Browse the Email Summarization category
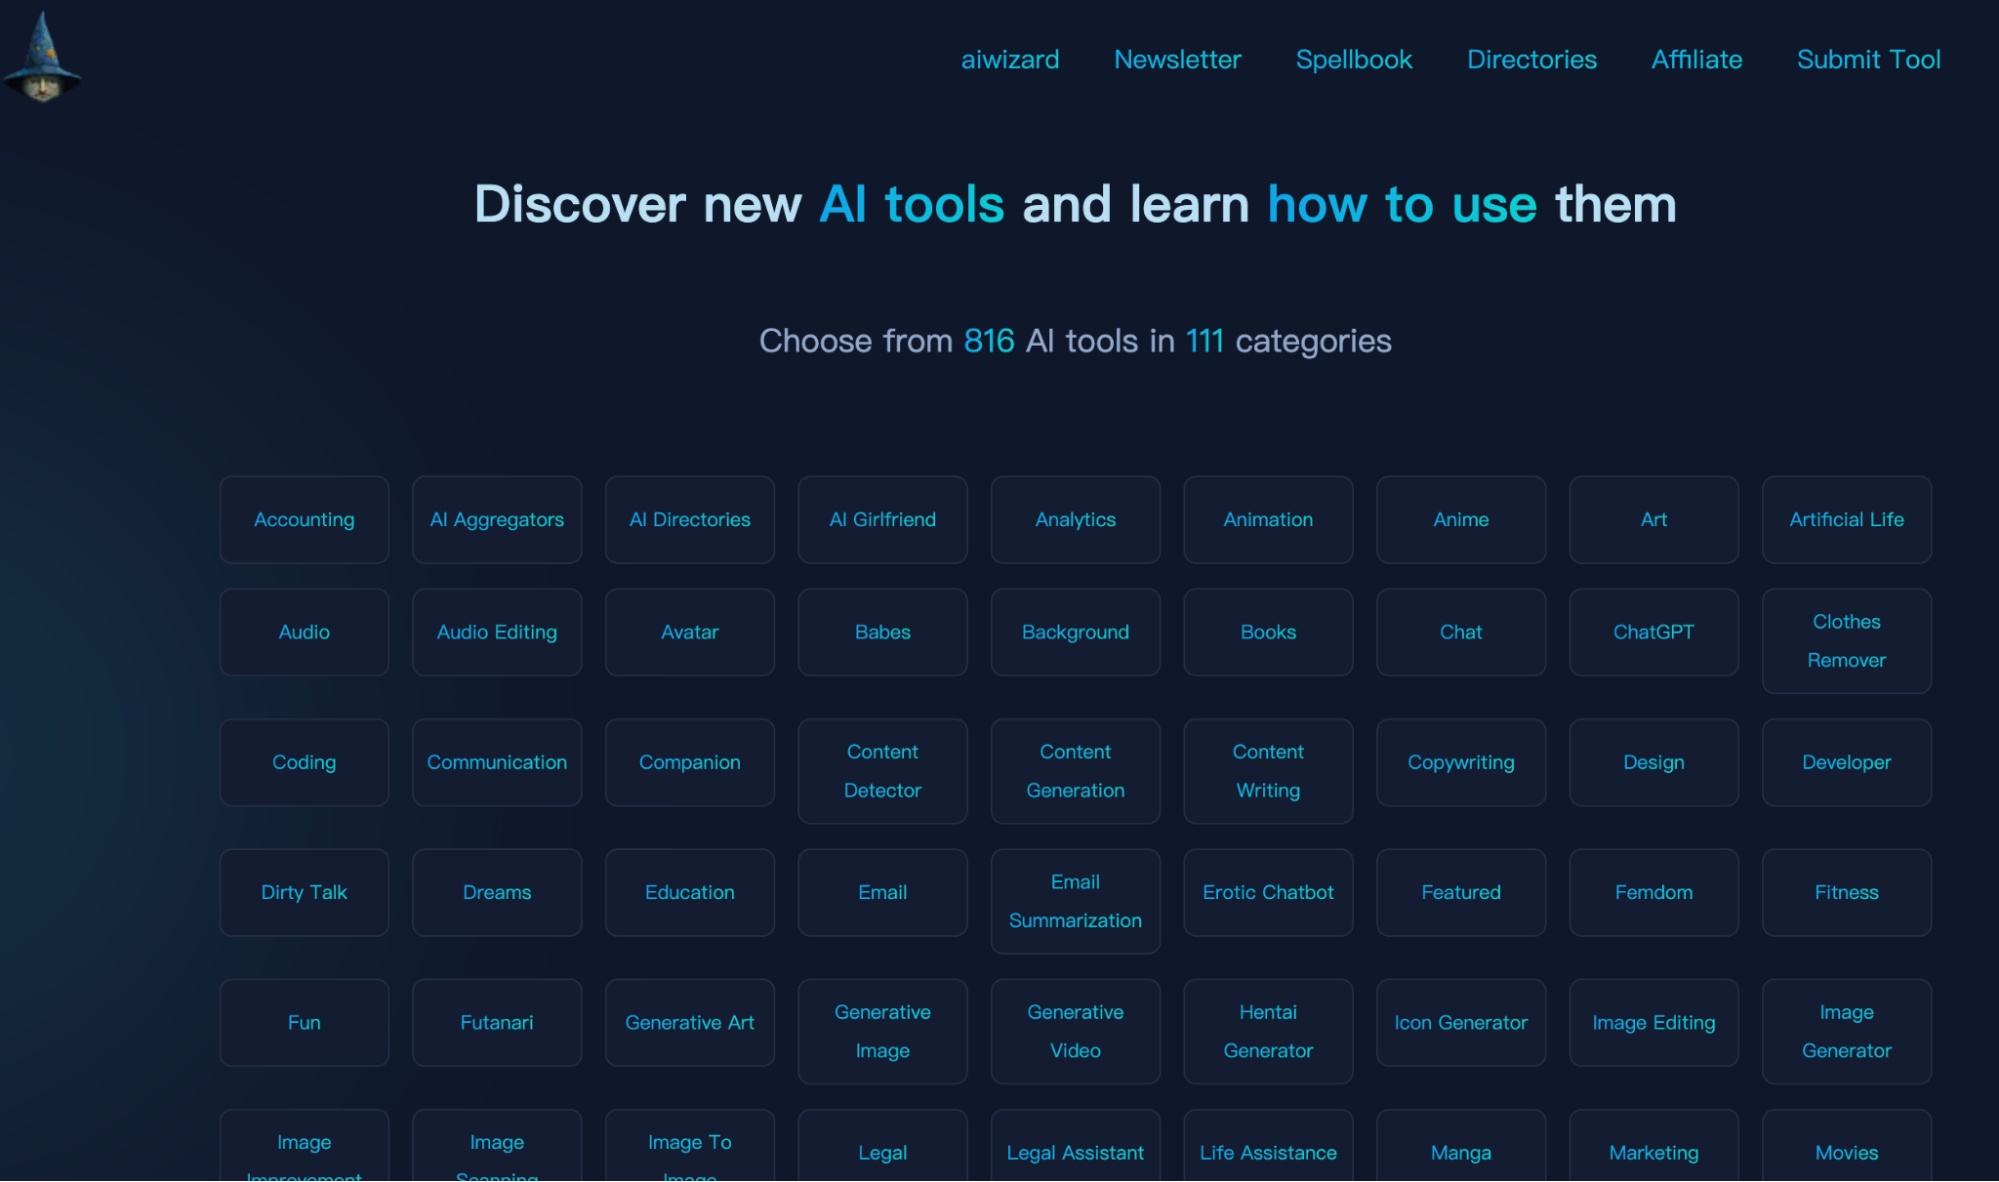Screen dimensions: 1999x1182 (x=1075, y=900)
